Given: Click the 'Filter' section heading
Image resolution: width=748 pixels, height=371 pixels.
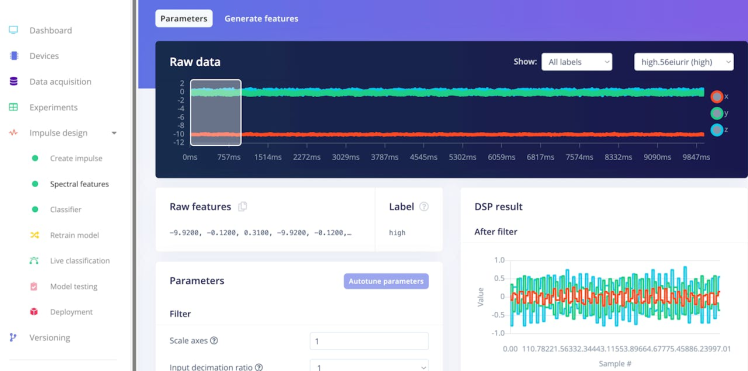Looking at the screenshot, I should click(180, 314).
